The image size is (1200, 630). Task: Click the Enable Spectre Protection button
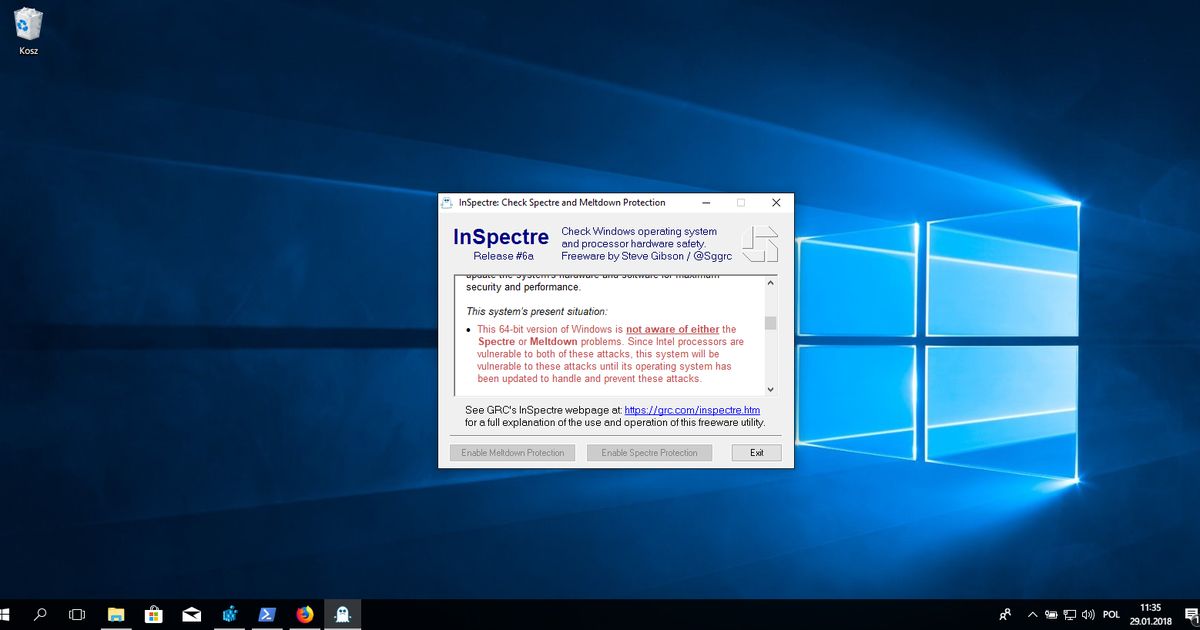click(649, 452)
